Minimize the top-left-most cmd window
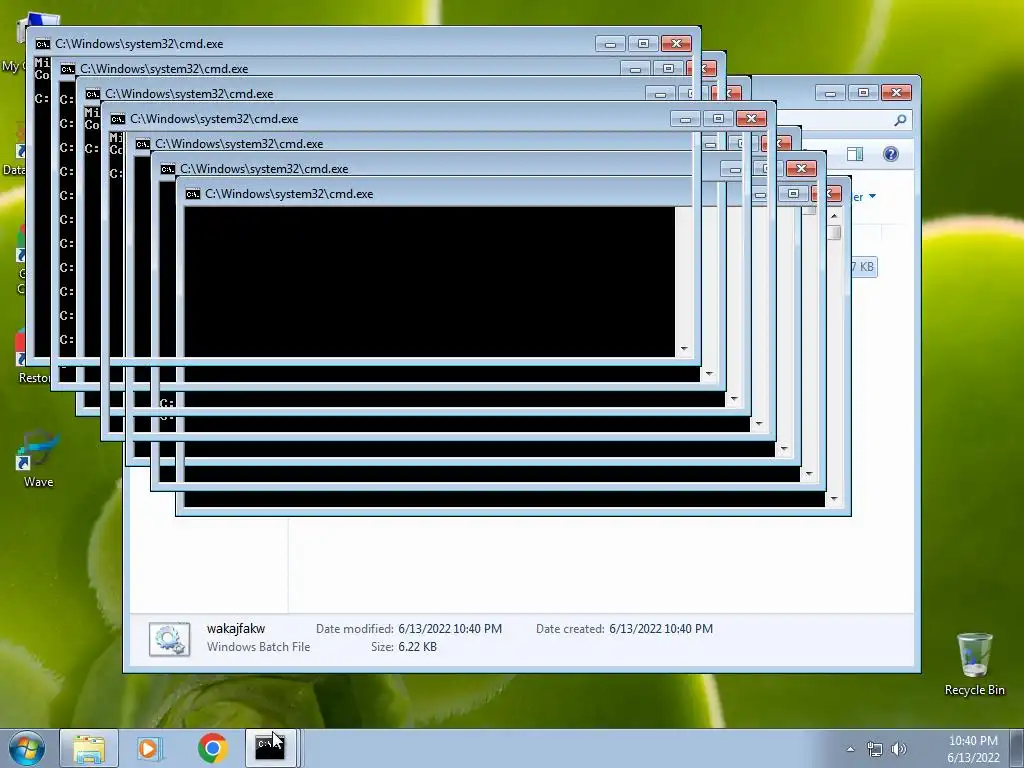 coord(610,44)
